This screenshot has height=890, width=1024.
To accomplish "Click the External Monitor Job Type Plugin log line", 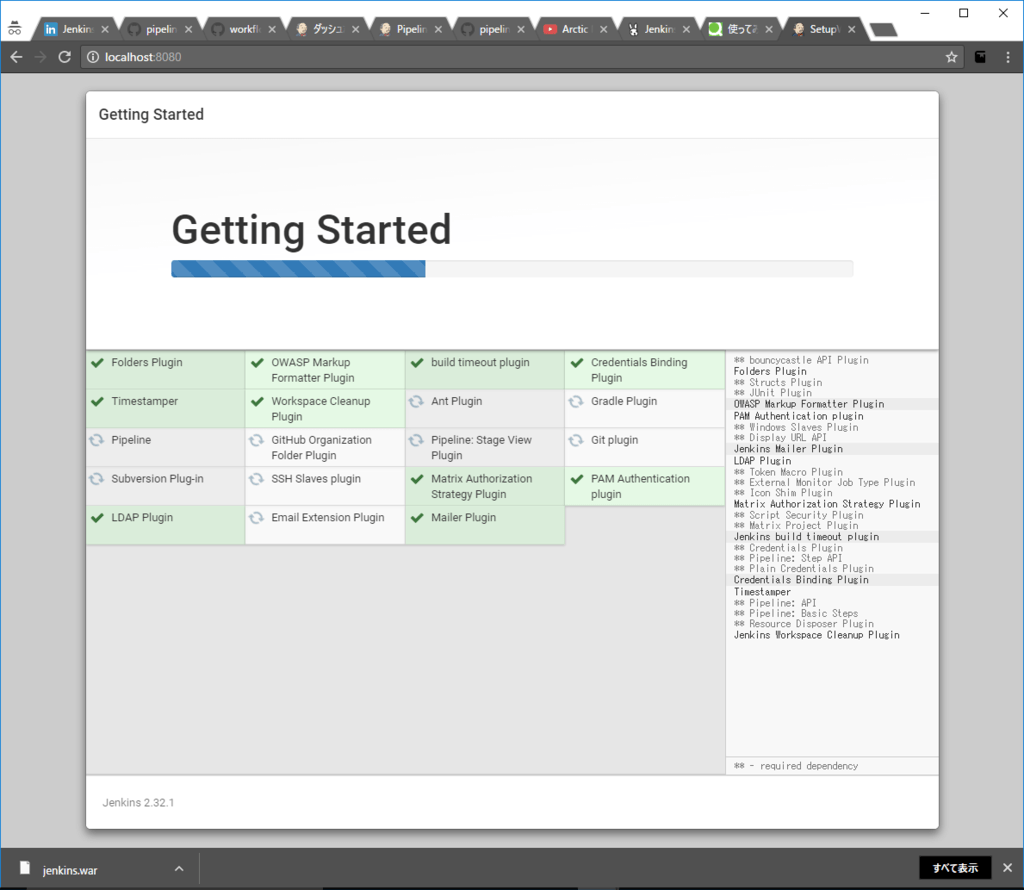I will point(824,483).
